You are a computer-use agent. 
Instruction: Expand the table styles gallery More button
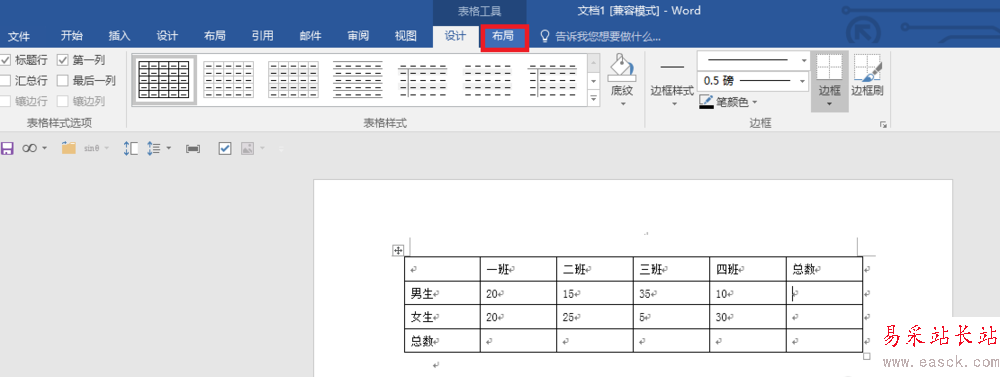point(594,98)
